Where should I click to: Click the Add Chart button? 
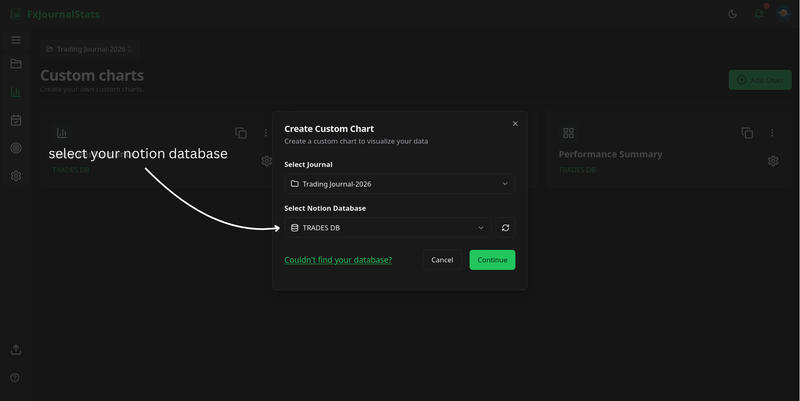[760, 80]
